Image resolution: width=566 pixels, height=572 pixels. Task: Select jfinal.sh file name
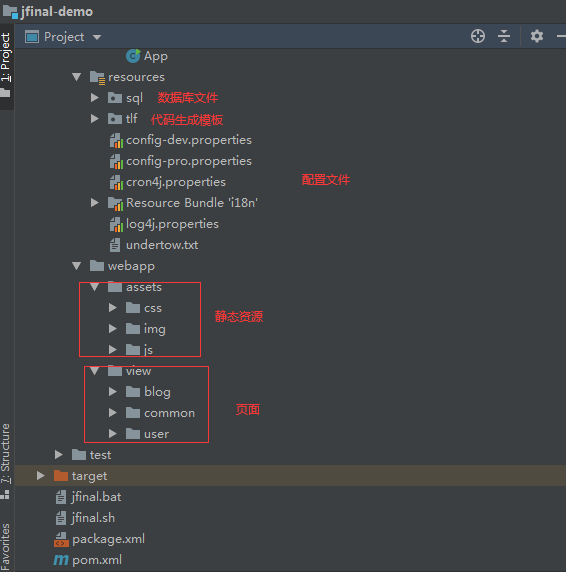(x=93, y=518)
